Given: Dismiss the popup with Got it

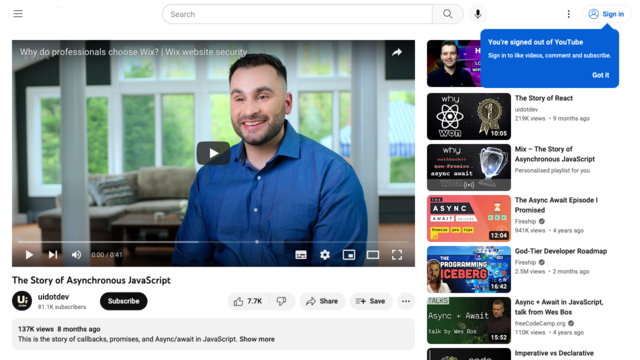Looking at the screenshot, I should 600,75.
